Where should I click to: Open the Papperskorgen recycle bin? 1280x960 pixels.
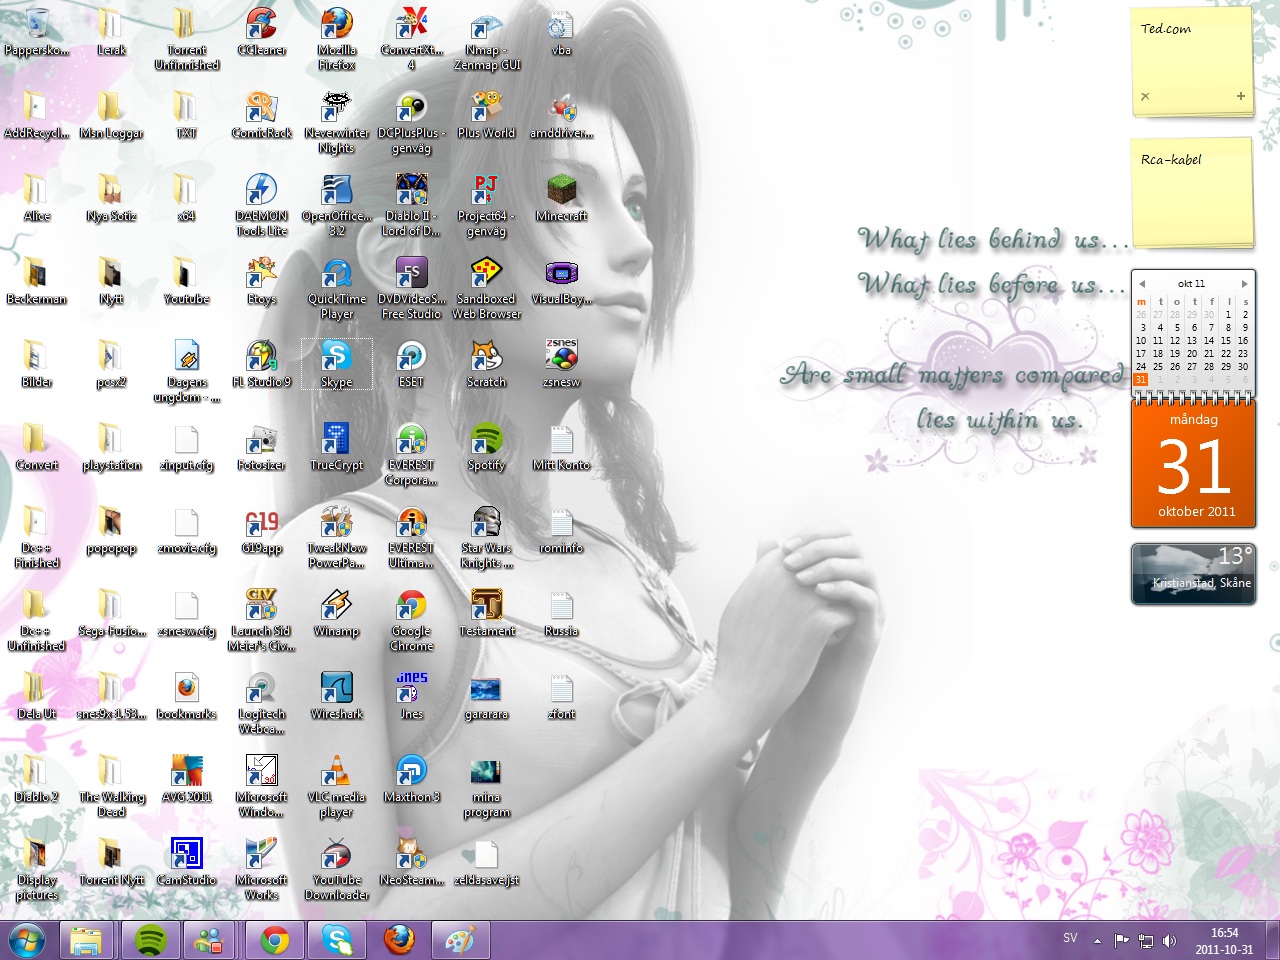[37, 26]
